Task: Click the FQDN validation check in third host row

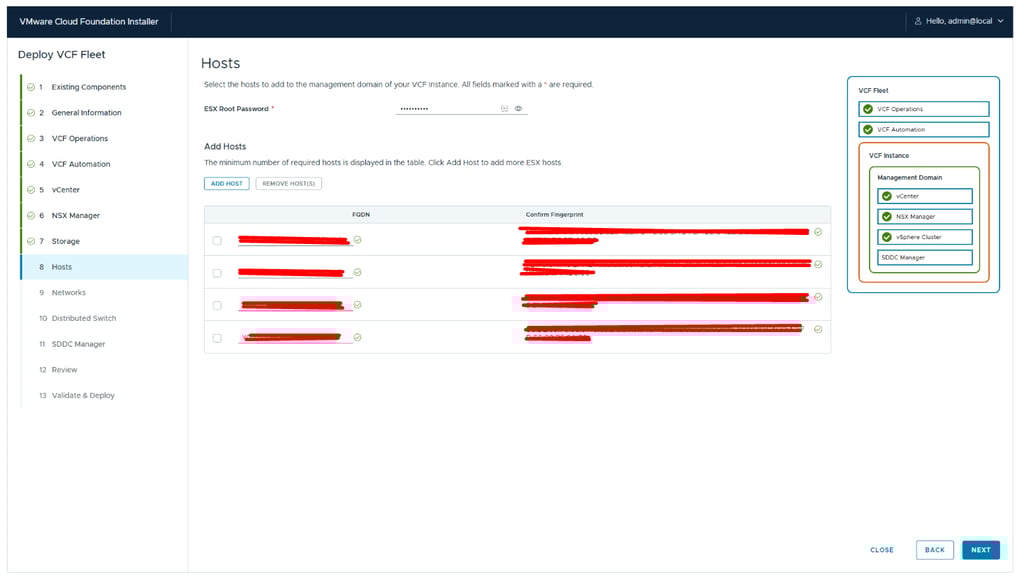Action: (x=358, y=305)
